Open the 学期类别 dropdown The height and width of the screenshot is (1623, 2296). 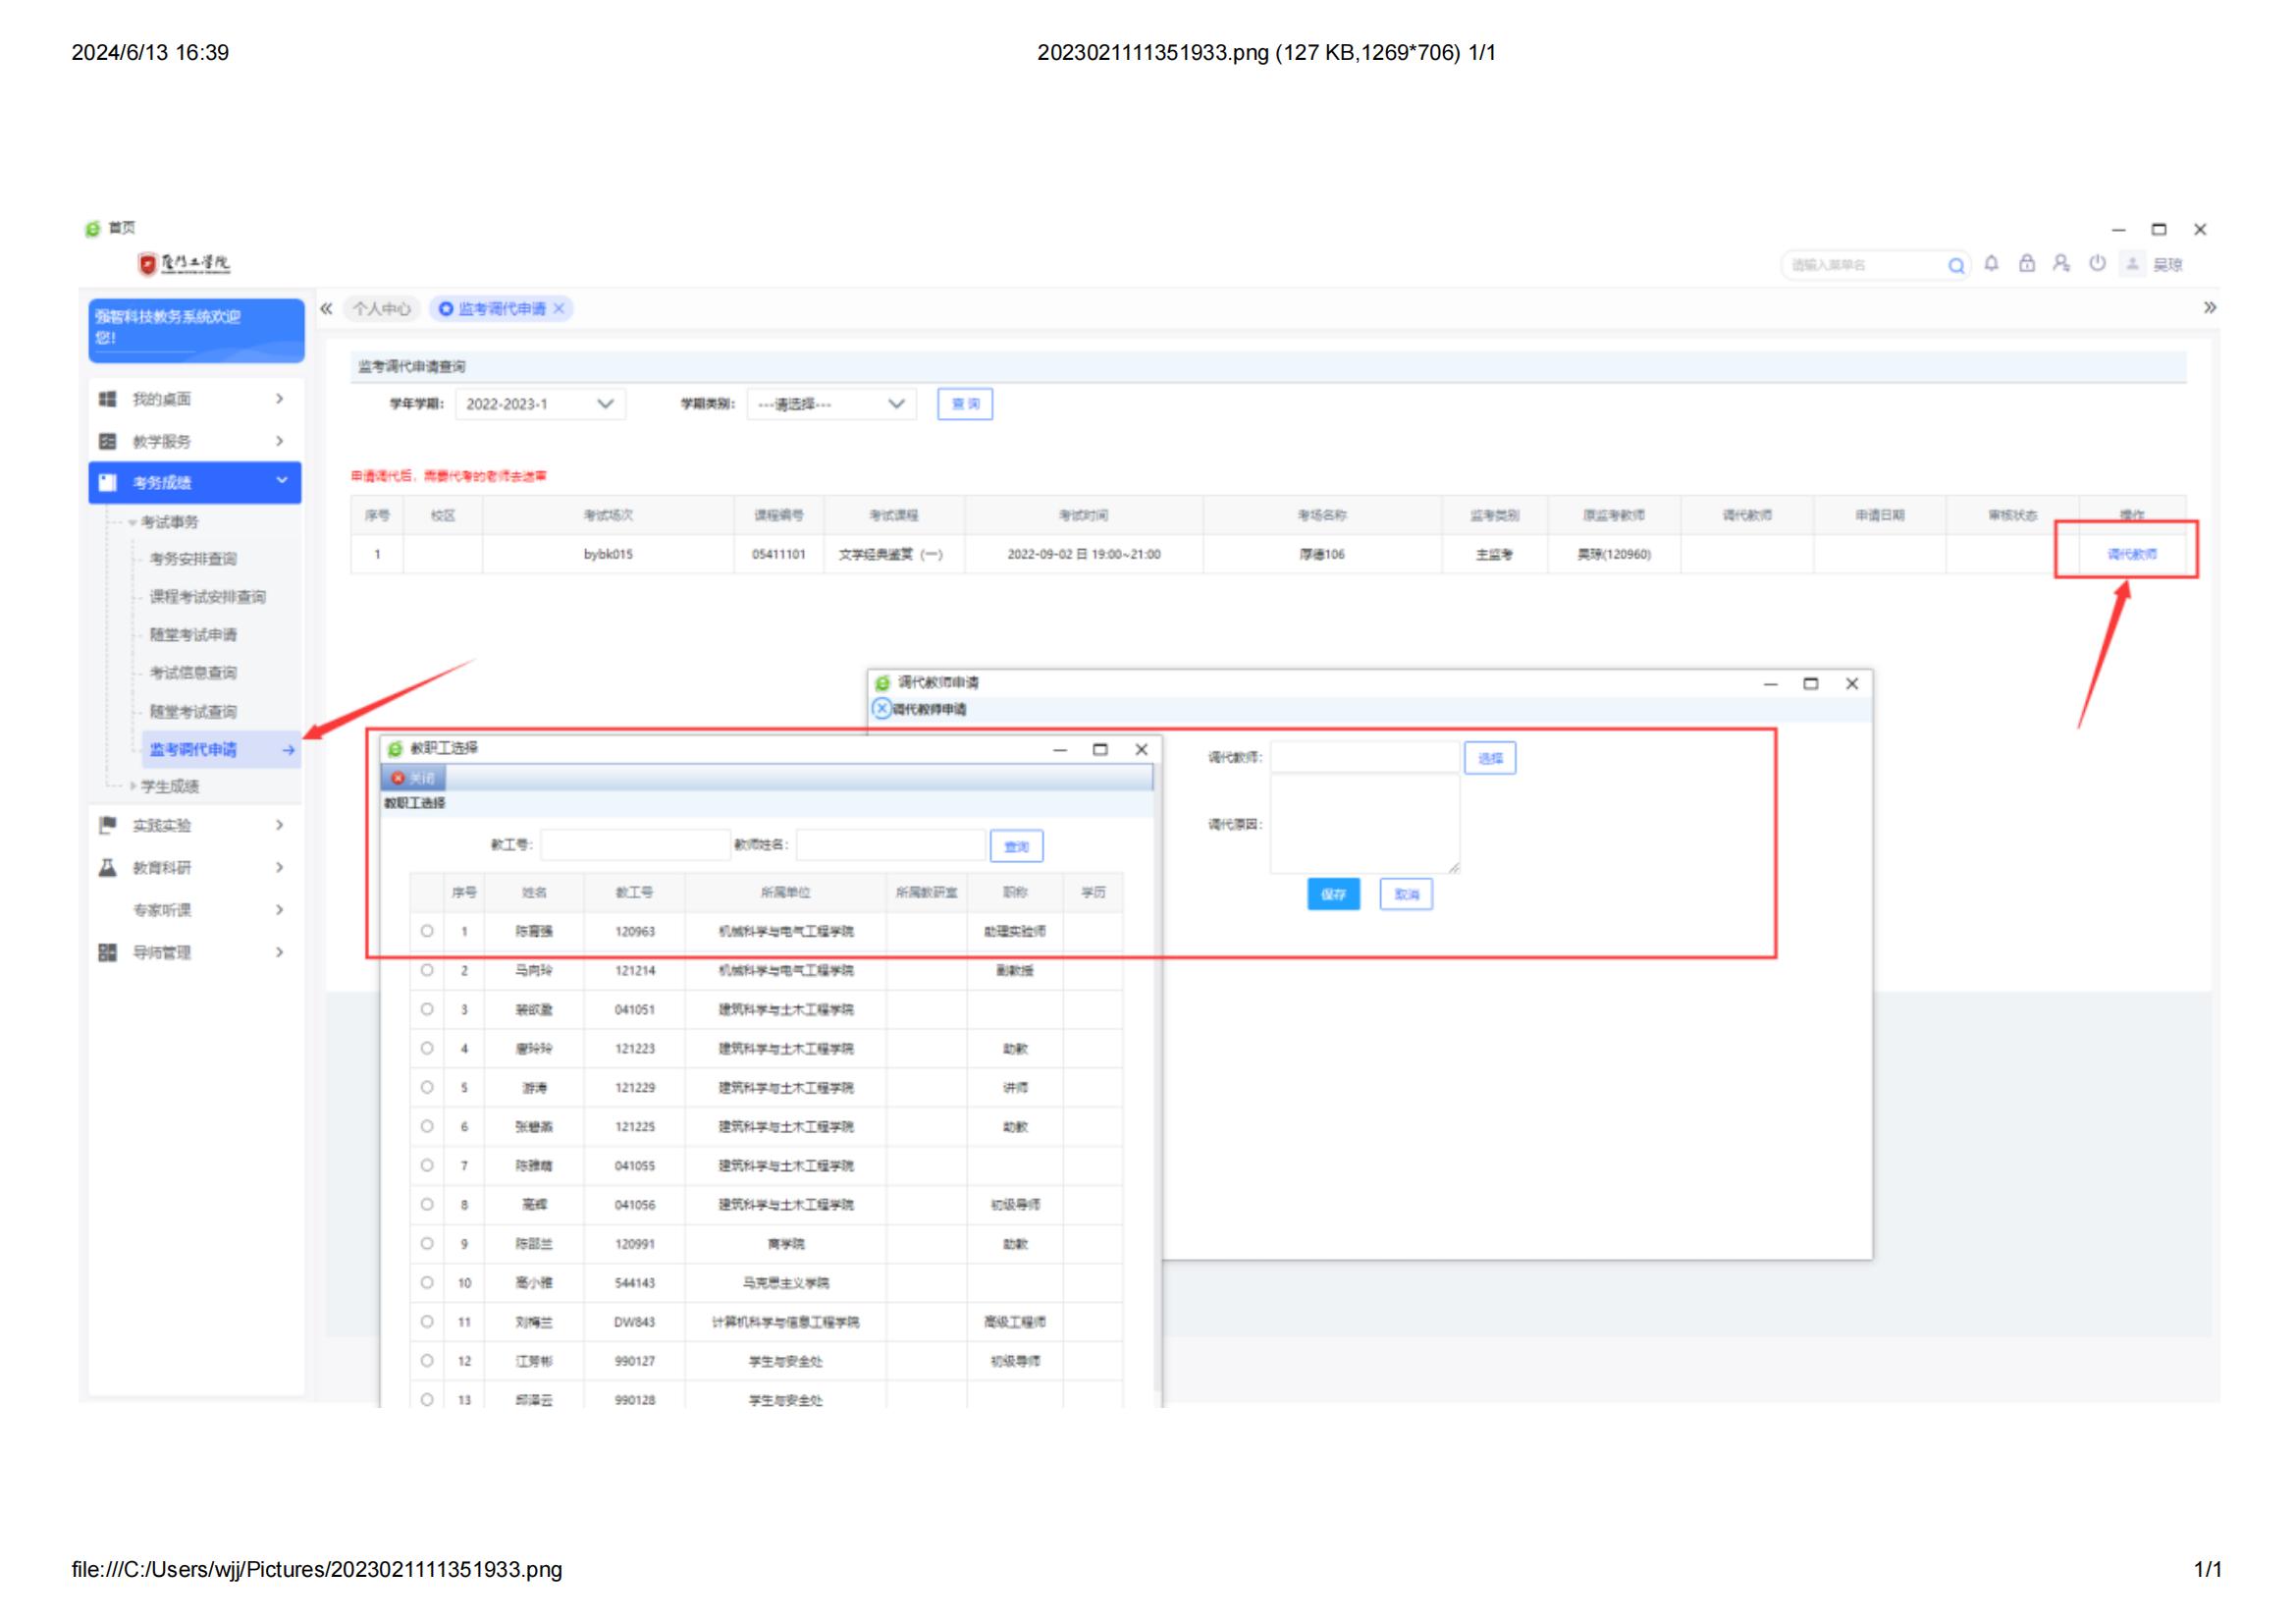tap(831, 404)
